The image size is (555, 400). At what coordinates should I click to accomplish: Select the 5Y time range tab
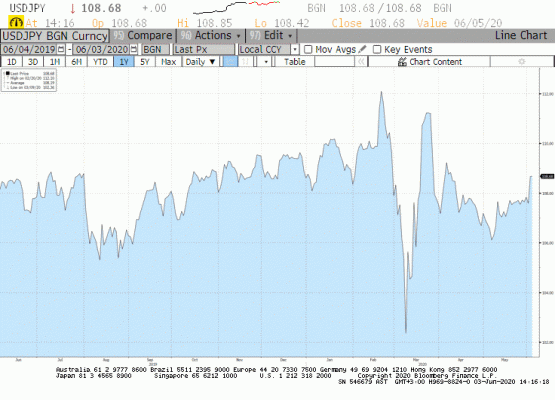[x=145, y=62]
